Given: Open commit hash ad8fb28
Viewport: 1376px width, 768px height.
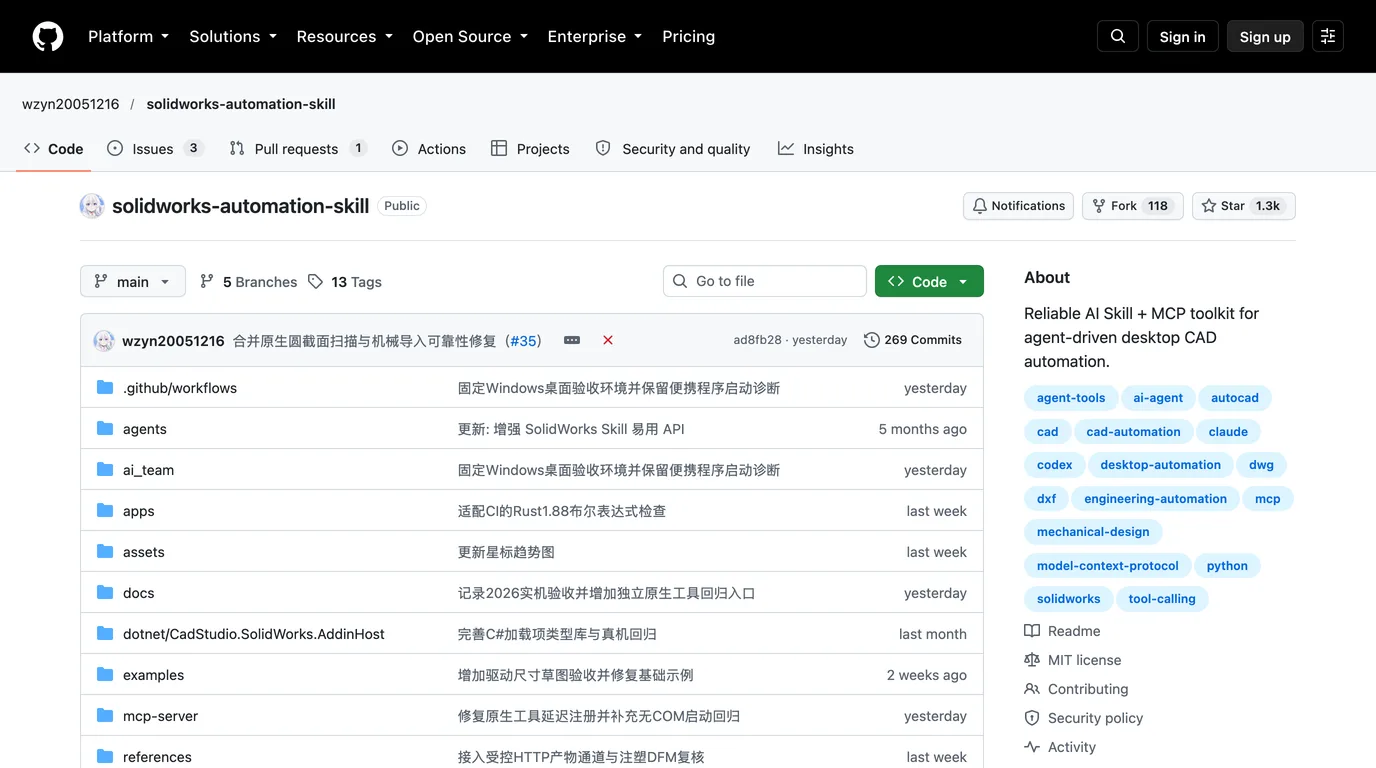Looking at the screenshot, I should (757, 340).
